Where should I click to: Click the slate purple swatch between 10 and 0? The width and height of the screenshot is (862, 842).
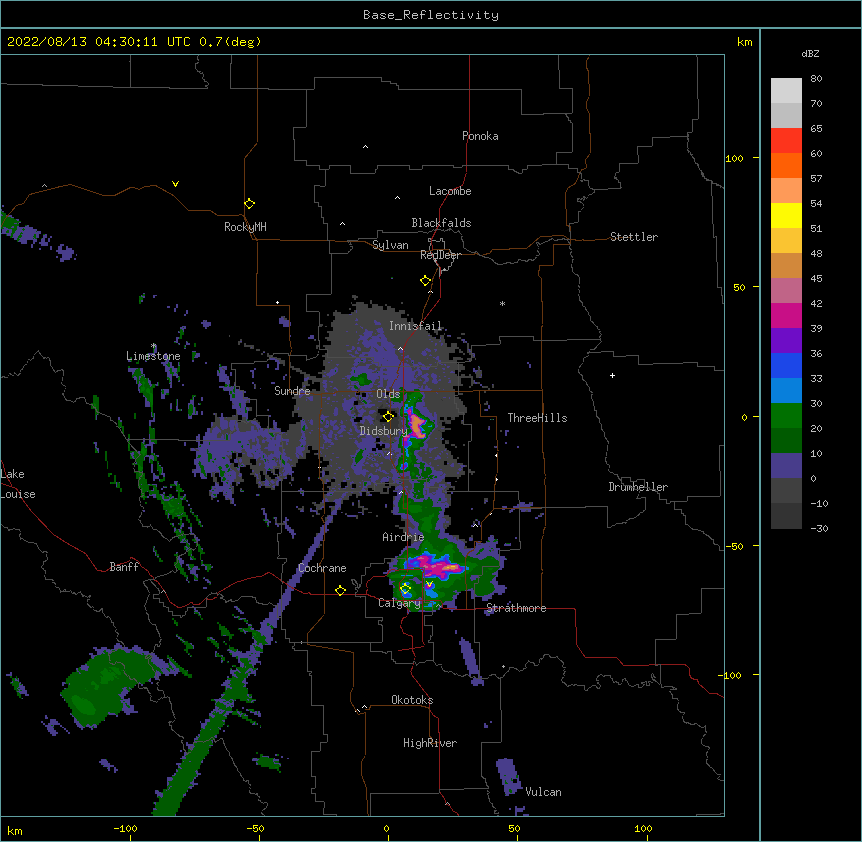tap(786, 466)
